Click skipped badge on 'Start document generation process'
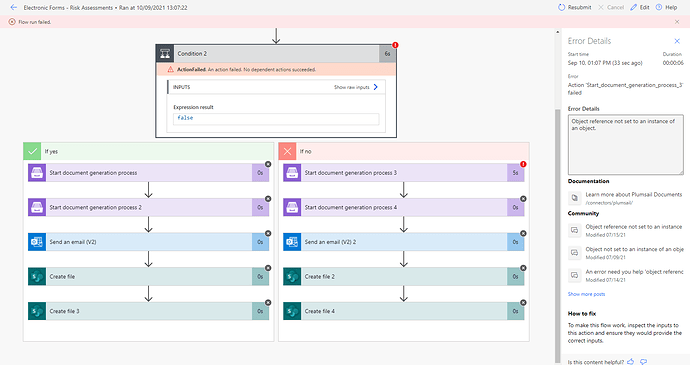This screenshot has height=365, width=690. [268, 164]
